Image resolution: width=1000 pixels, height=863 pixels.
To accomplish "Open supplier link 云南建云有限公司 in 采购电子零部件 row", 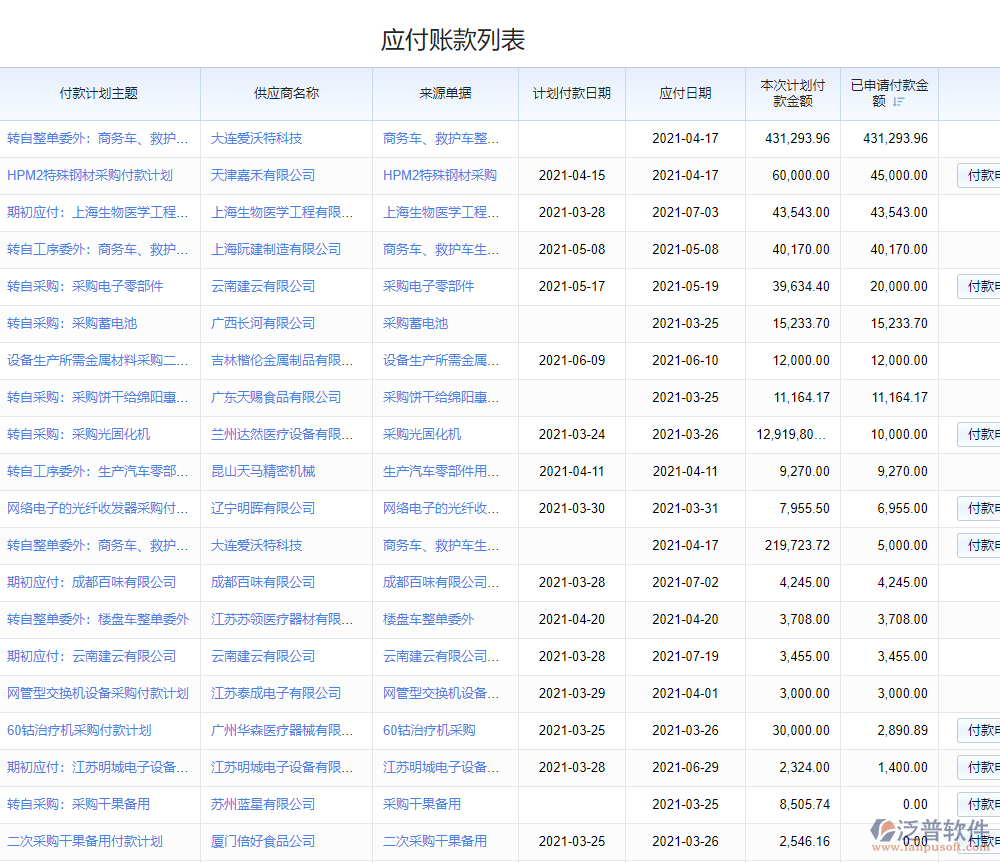I will (x=263, y=286).
